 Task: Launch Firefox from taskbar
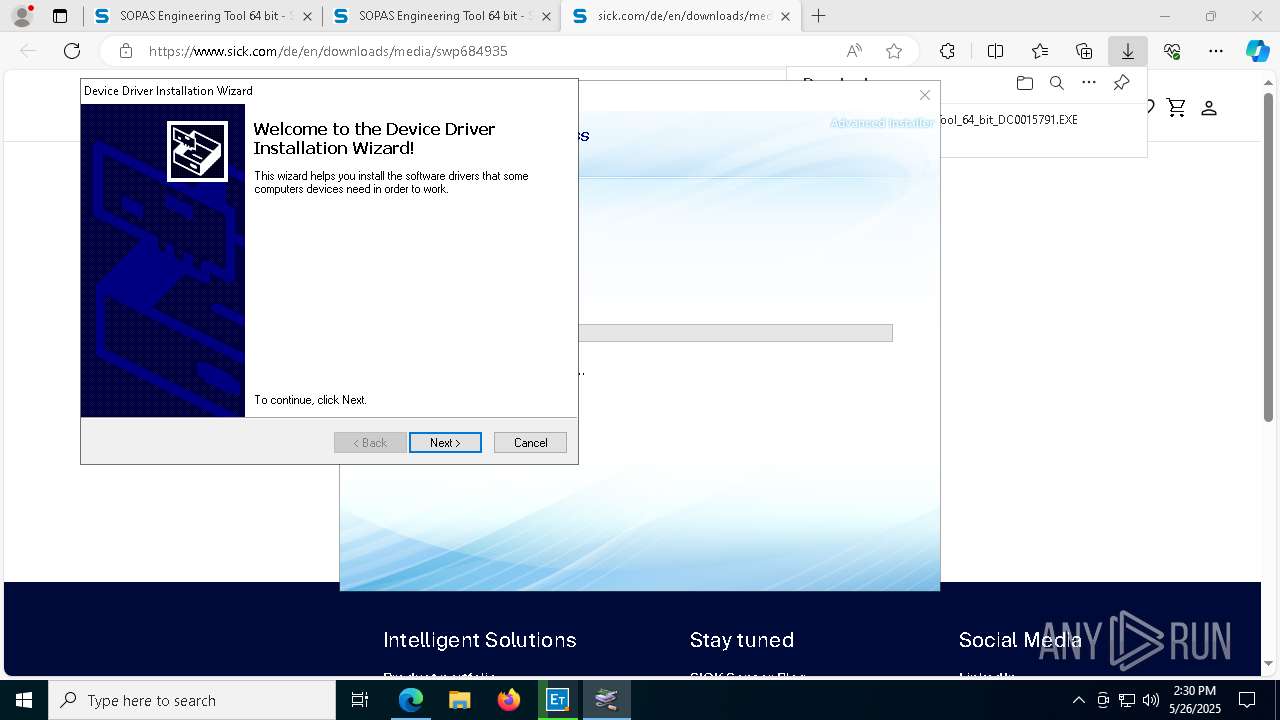(509, 700)
